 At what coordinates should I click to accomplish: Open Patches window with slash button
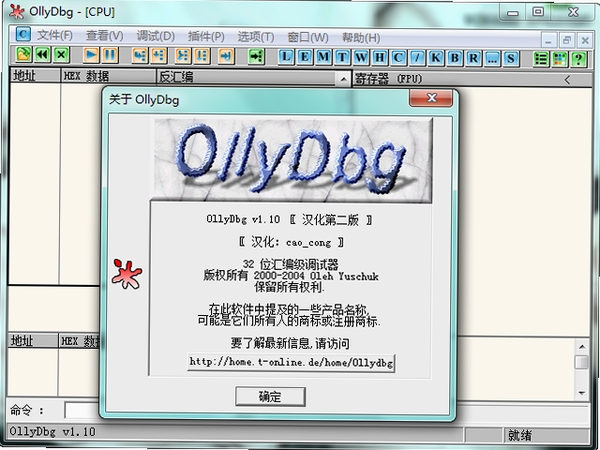[417, 58]
